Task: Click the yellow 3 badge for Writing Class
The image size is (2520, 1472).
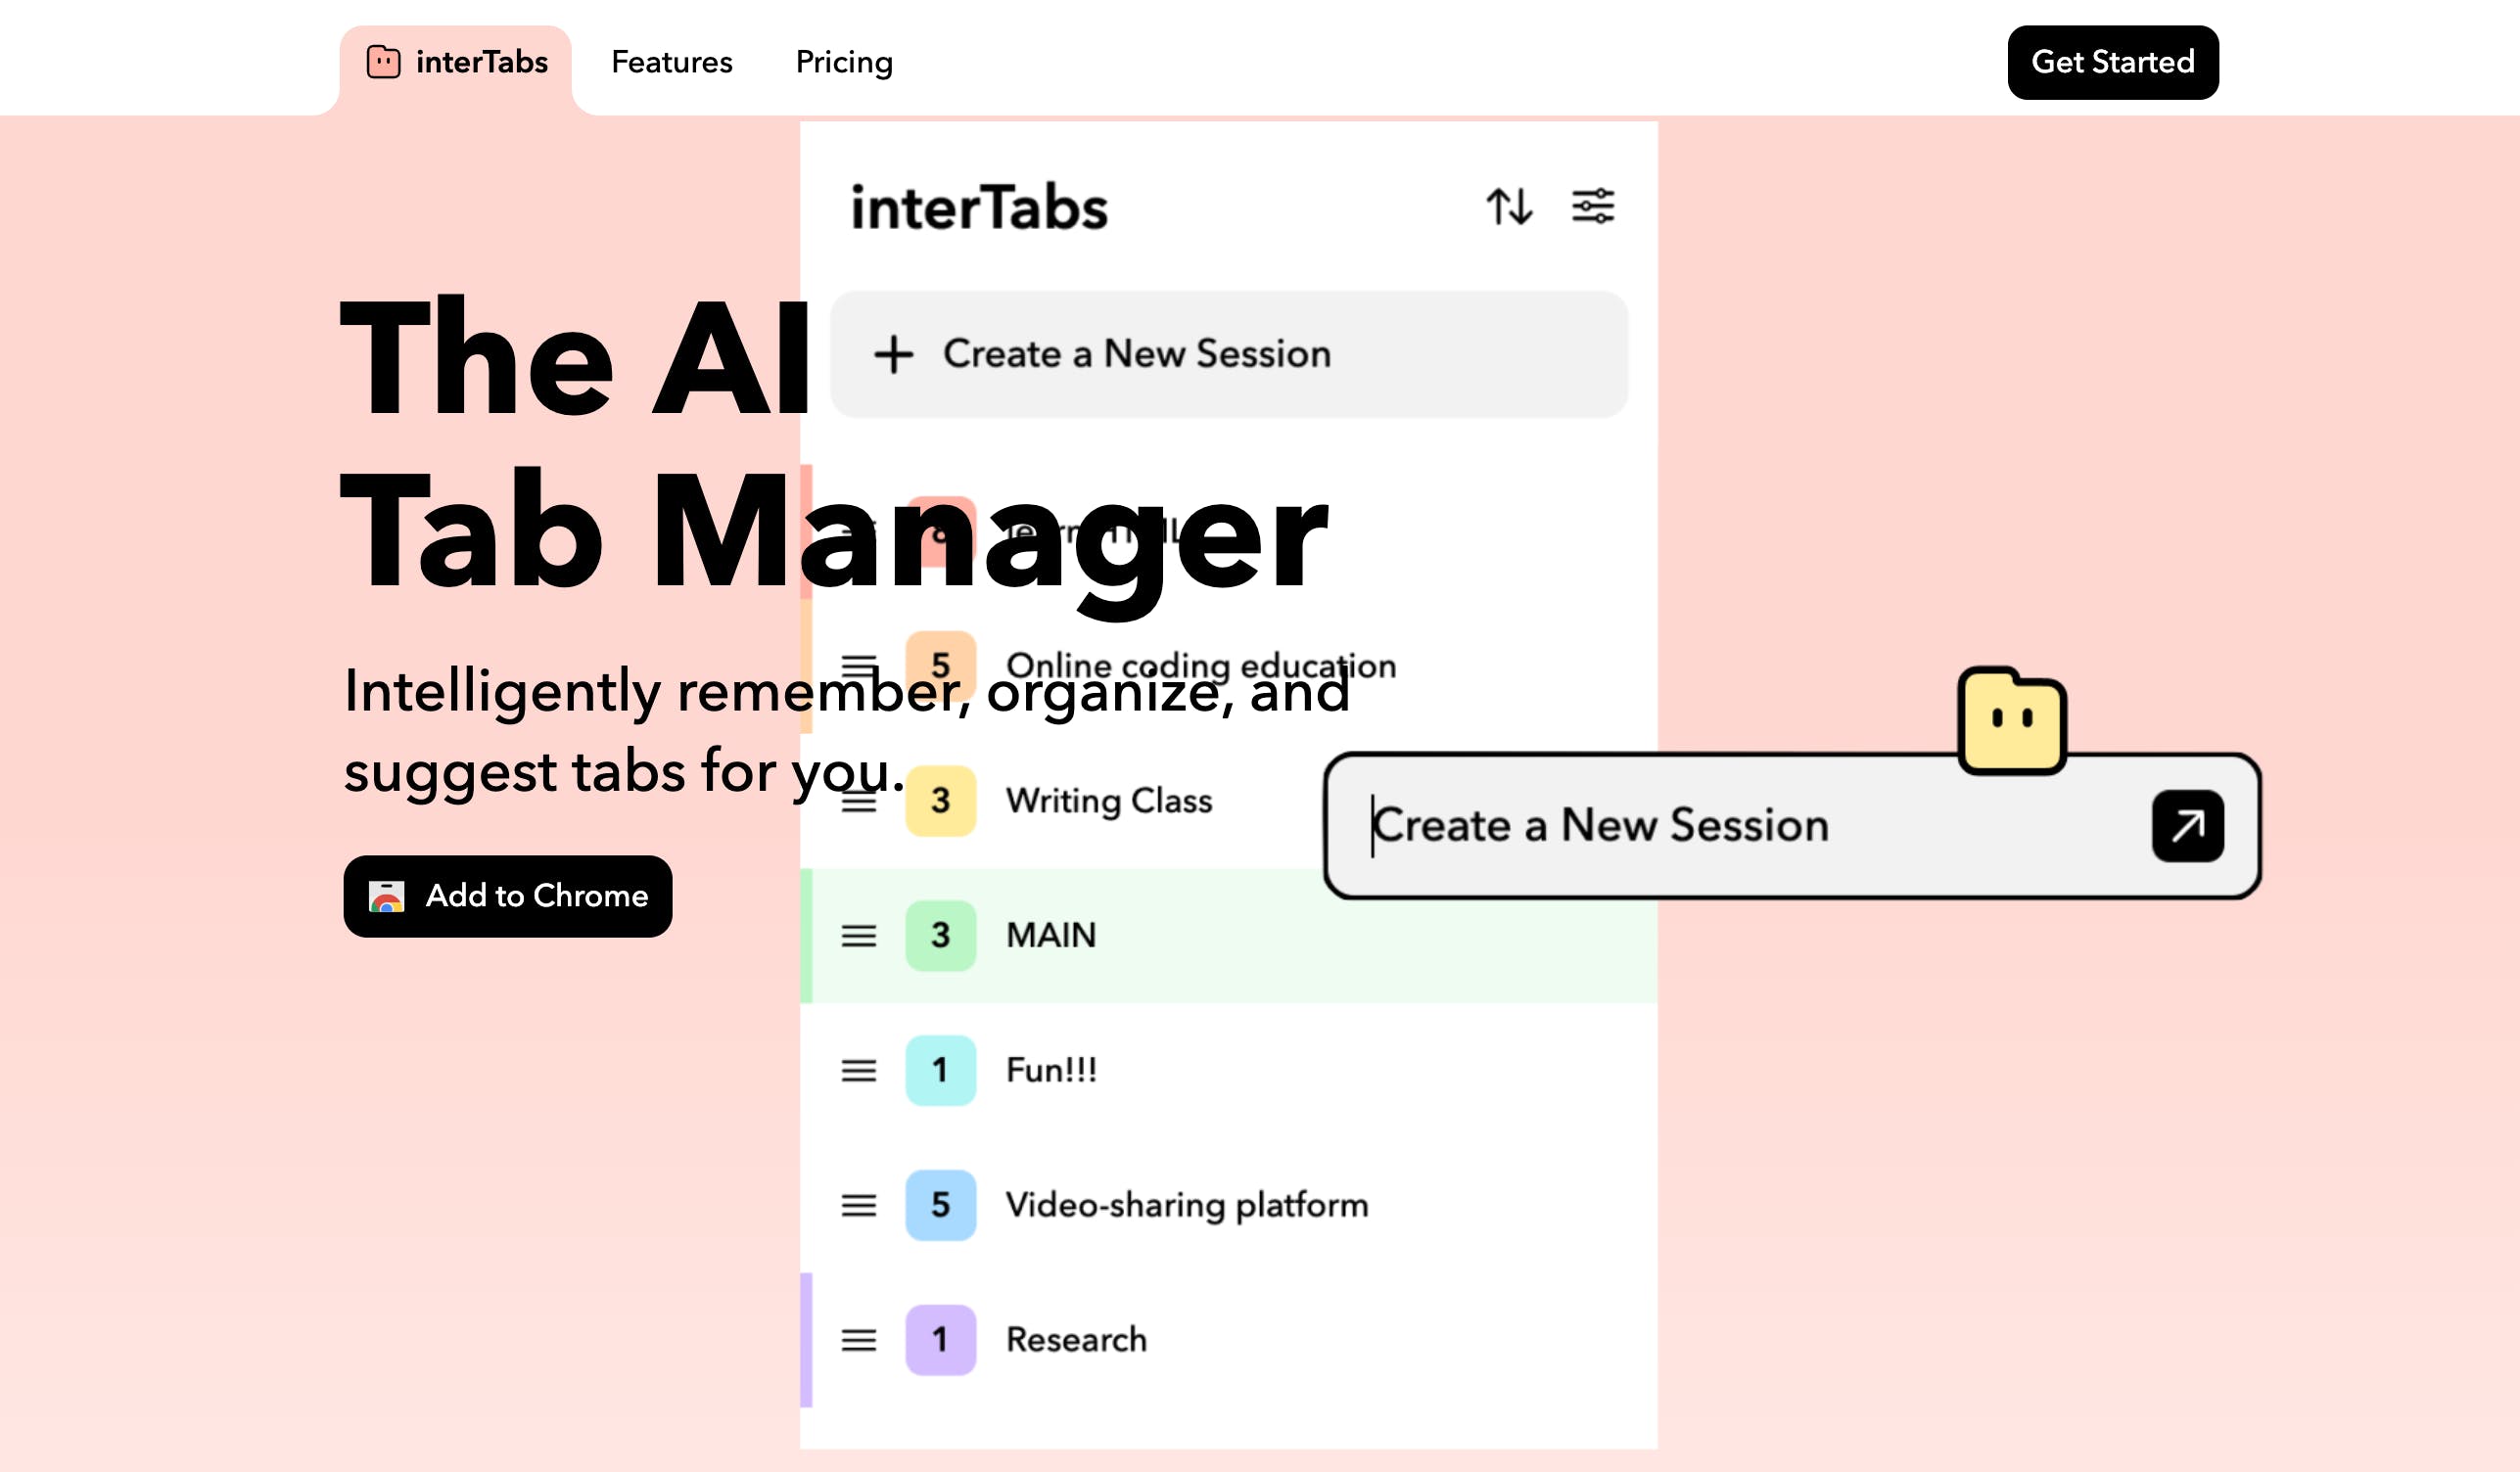Action: (x=940, y=800)
